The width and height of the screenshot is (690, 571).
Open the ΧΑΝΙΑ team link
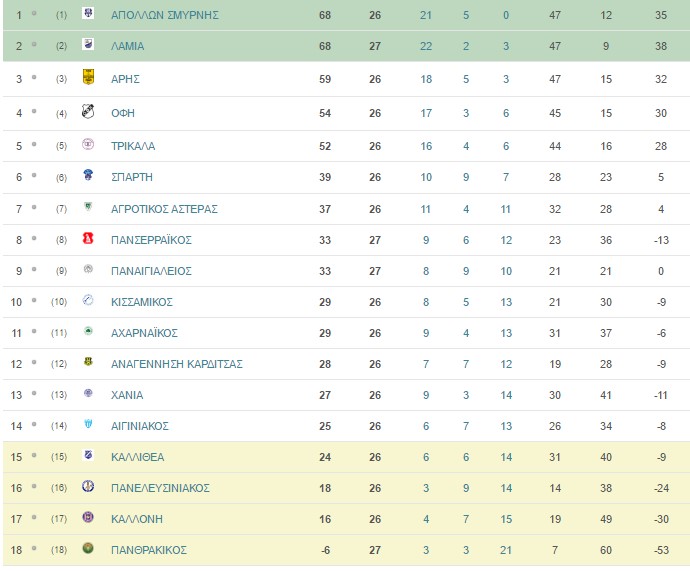point(127,395)
